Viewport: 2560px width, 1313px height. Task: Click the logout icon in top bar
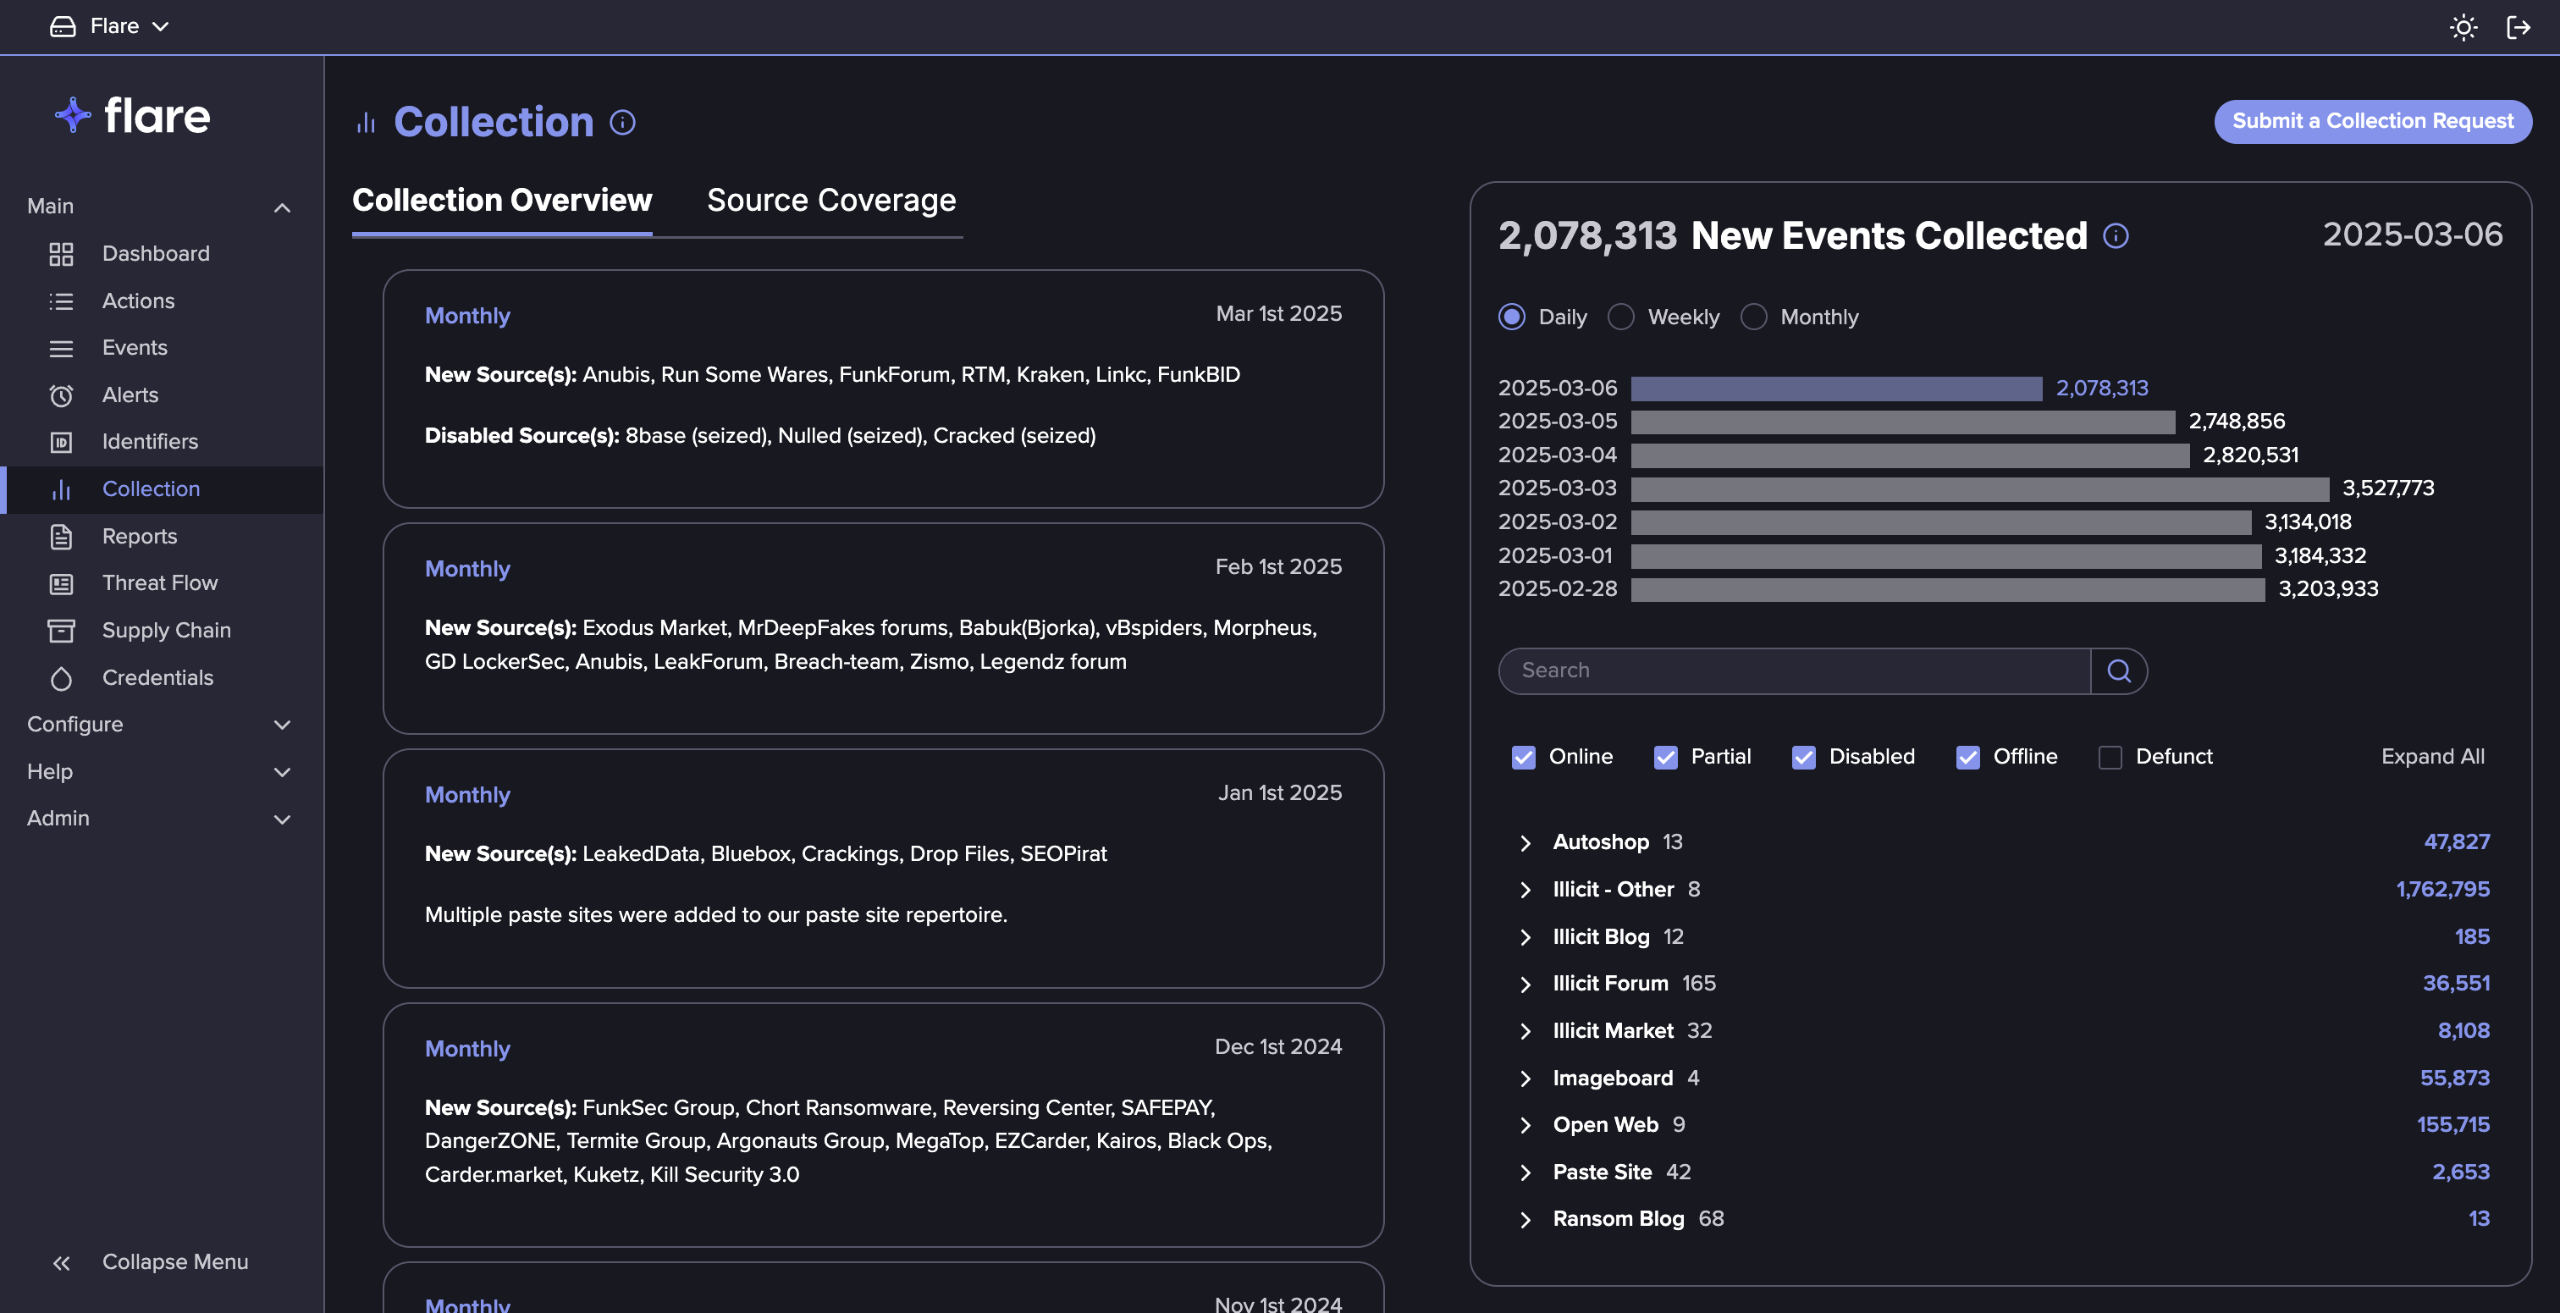[2518, 27]
